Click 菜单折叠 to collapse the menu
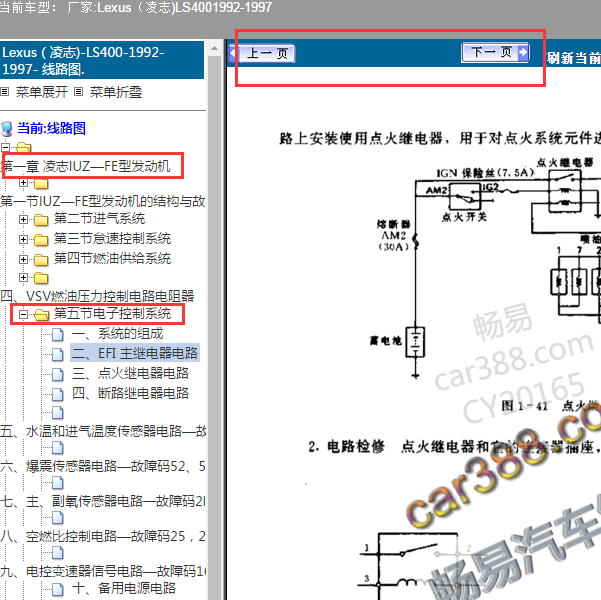Viewport: 601px width, 600px height. click(x=116, y=92)
